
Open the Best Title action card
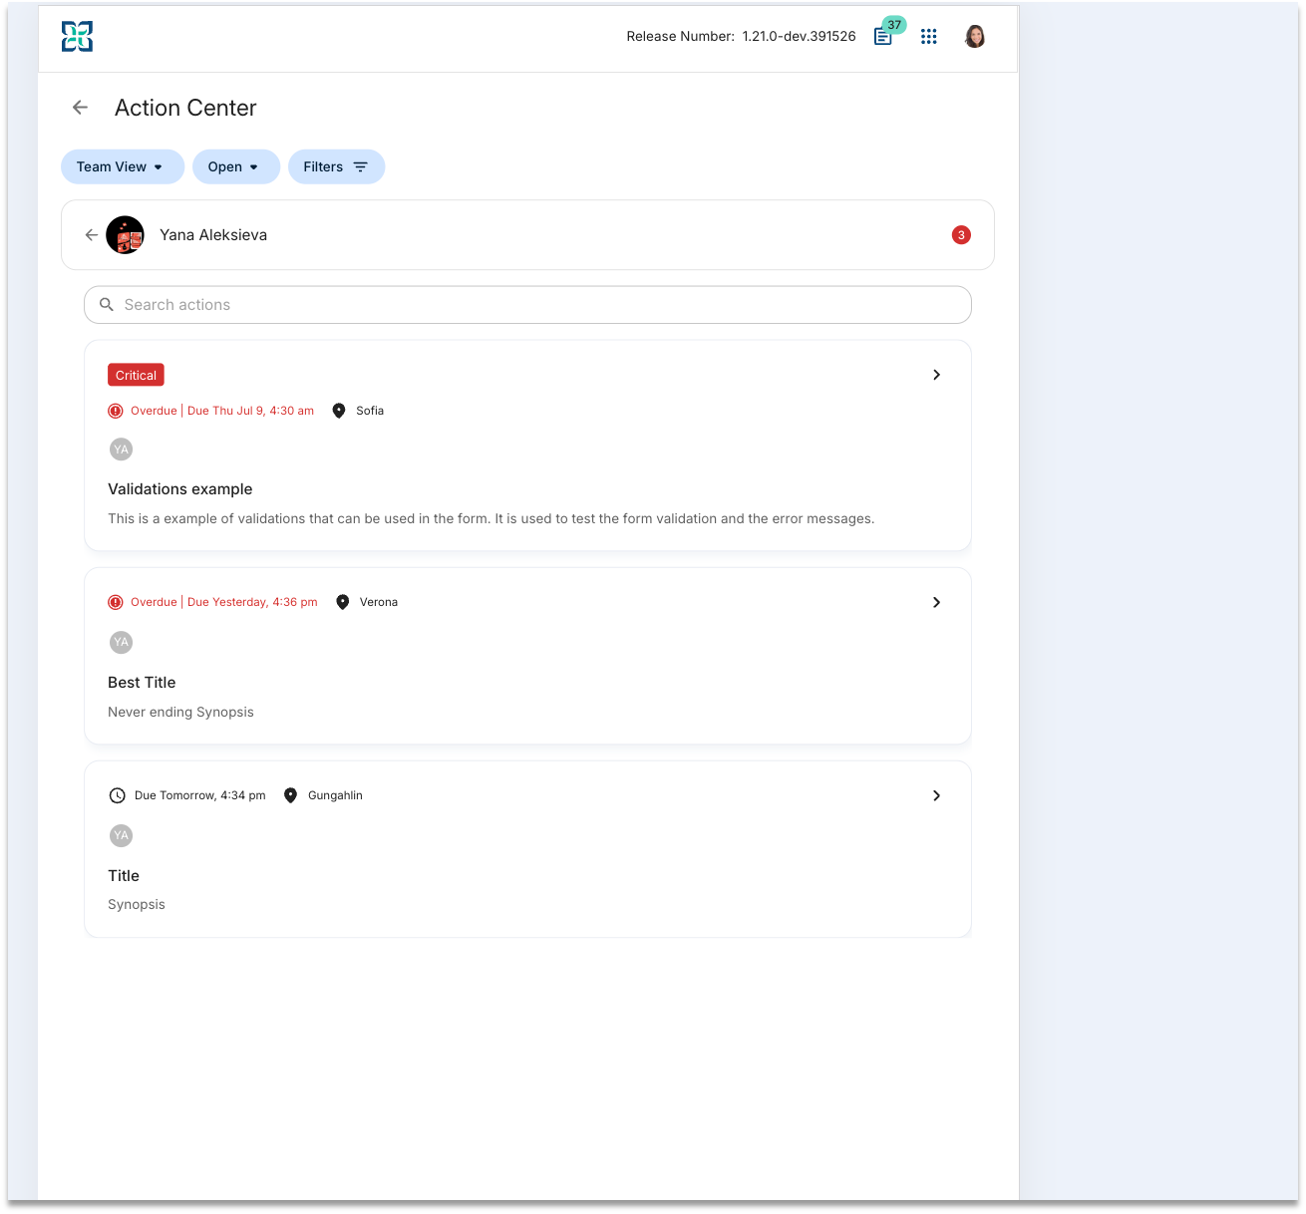(x=528, y=656)
